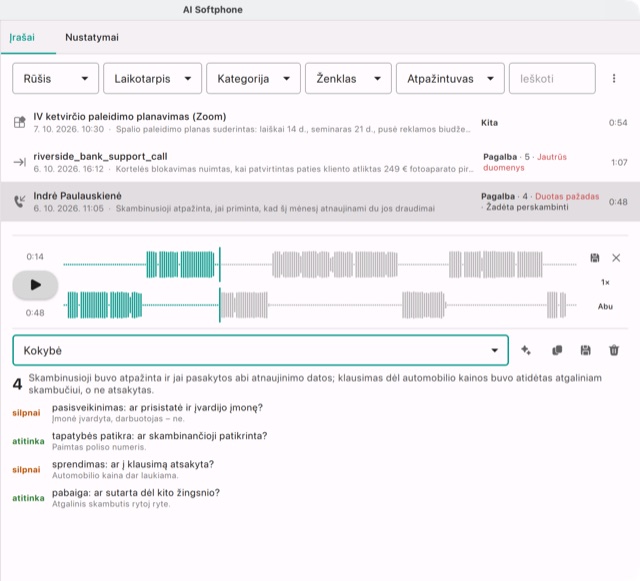Copy the analysis result
The width and height of the screenshot is (640, 581).
(x=557, y=350)
